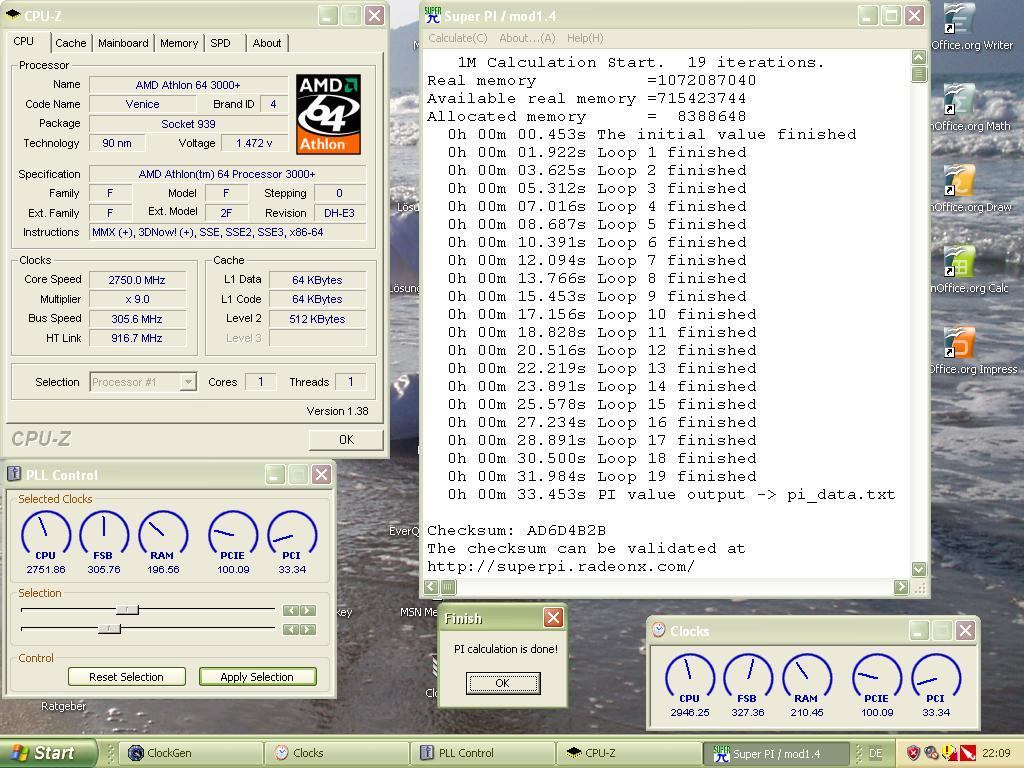Click OK in the CPU-Z window

[x=346, y=440]
